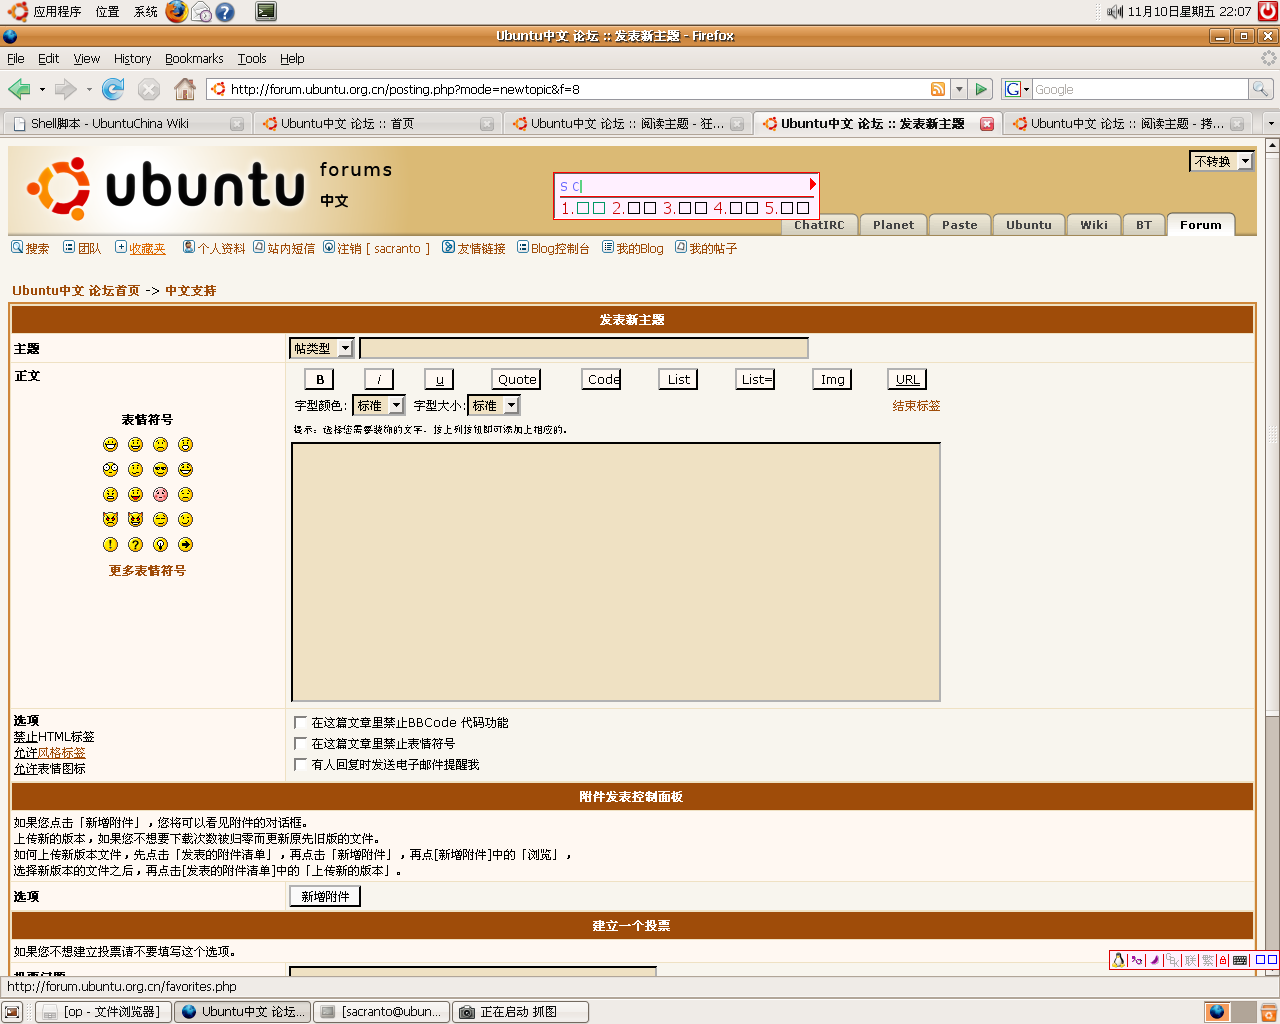
Task: Open the Evolution mail launcher icon
Action: (x=201, y=11)
